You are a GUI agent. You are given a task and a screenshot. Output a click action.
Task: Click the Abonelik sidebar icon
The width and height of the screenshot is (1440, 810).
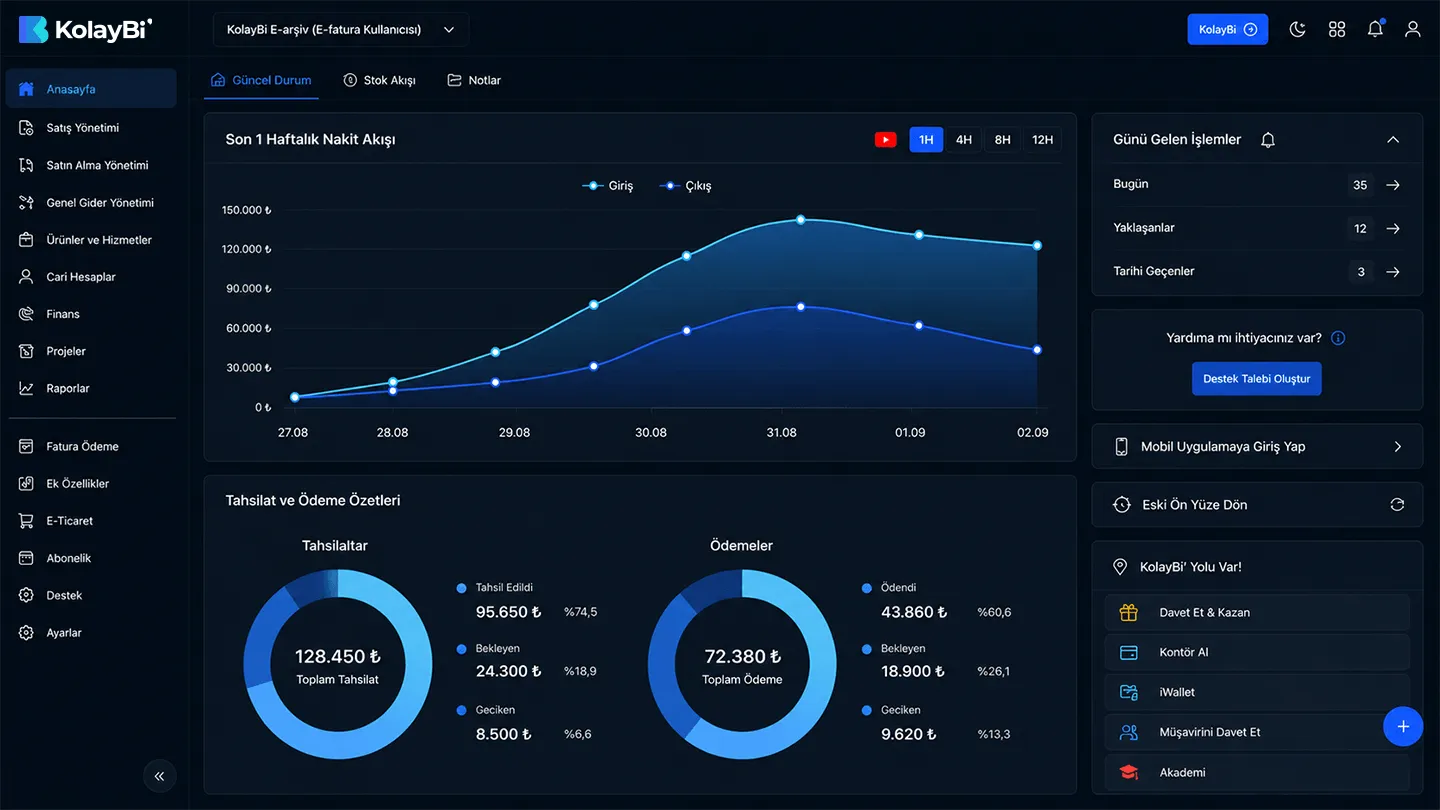[27, 558]
